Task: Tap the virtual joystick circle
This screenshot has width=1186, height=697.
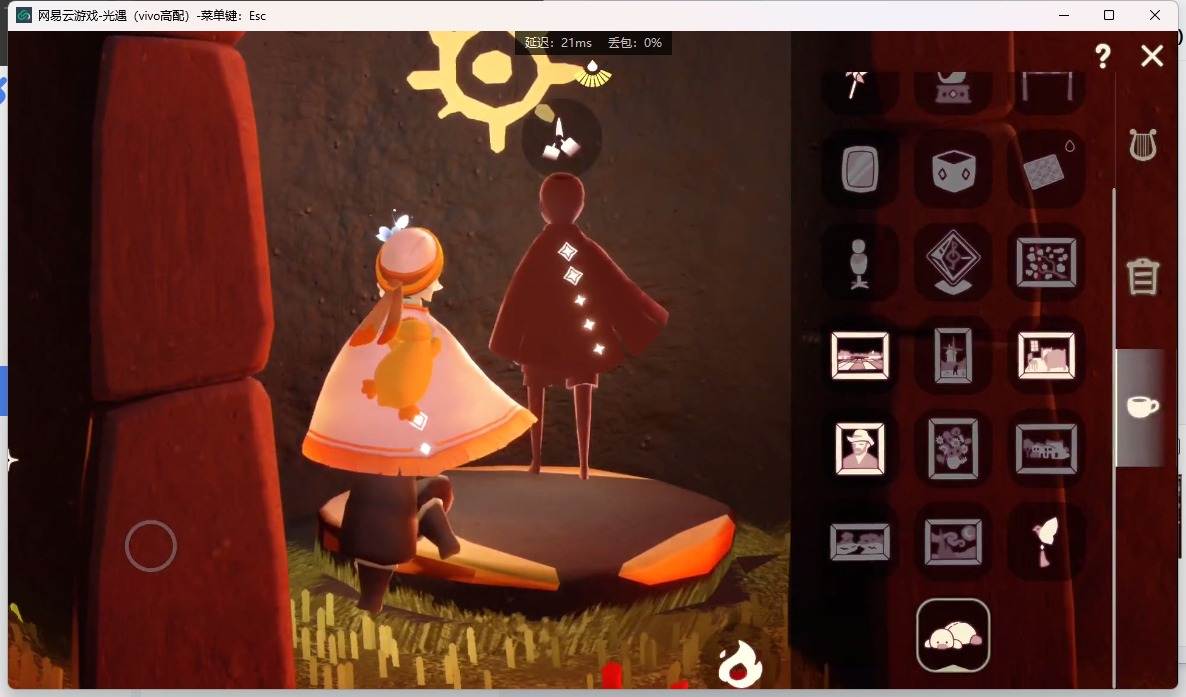Action: (x=151, y=546)
